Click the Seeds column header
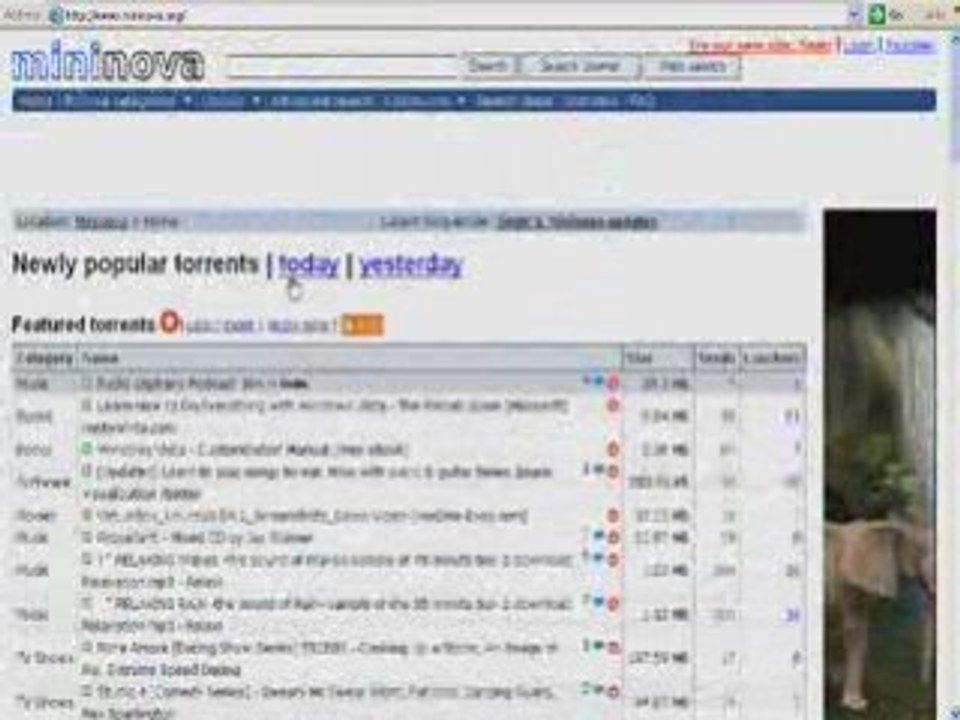The width and height of the screenshot is (960, 720). (716, 358)
